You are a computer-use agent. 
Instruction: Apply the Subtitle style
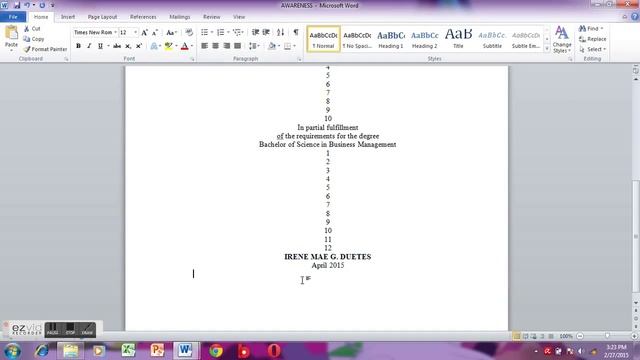click(x=492, y=39)
